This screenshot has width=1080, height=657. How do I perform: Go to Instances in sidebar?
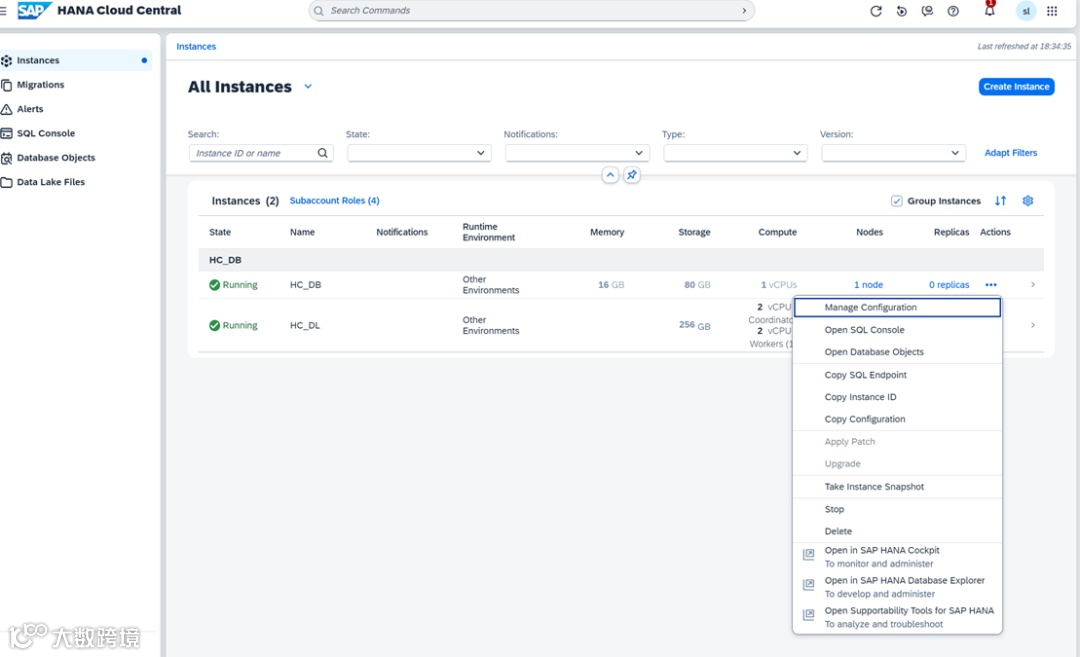pyautogui.click(x=76, y=61)
